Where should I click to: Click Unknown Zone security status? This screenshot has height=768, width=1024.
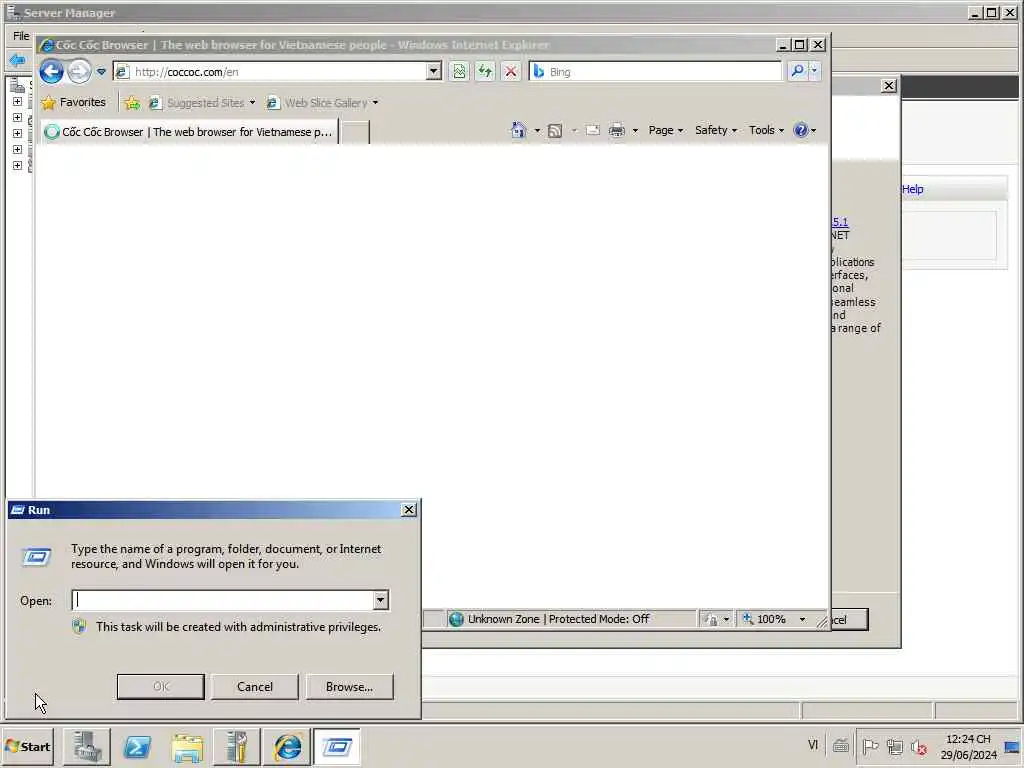[558, 619]
